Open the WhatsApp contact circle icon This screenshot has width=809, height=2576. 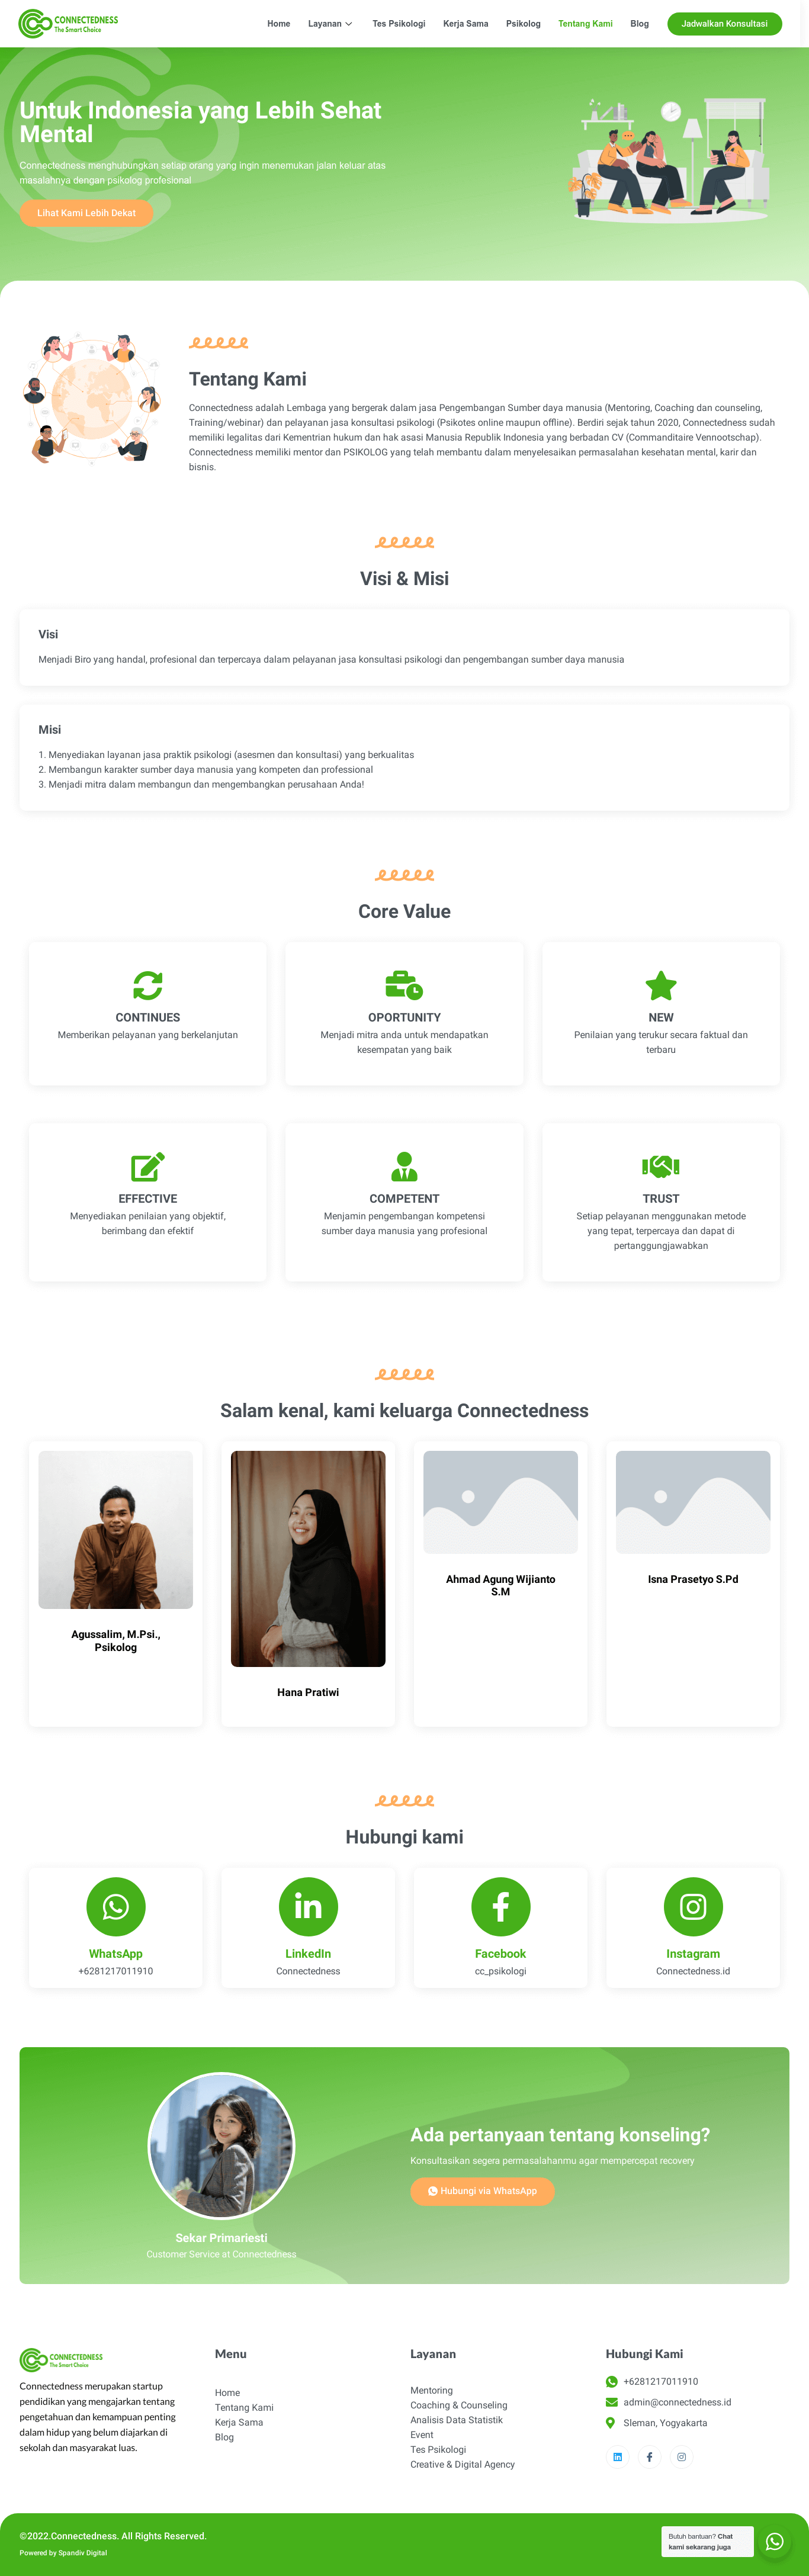pos(116,1906)
